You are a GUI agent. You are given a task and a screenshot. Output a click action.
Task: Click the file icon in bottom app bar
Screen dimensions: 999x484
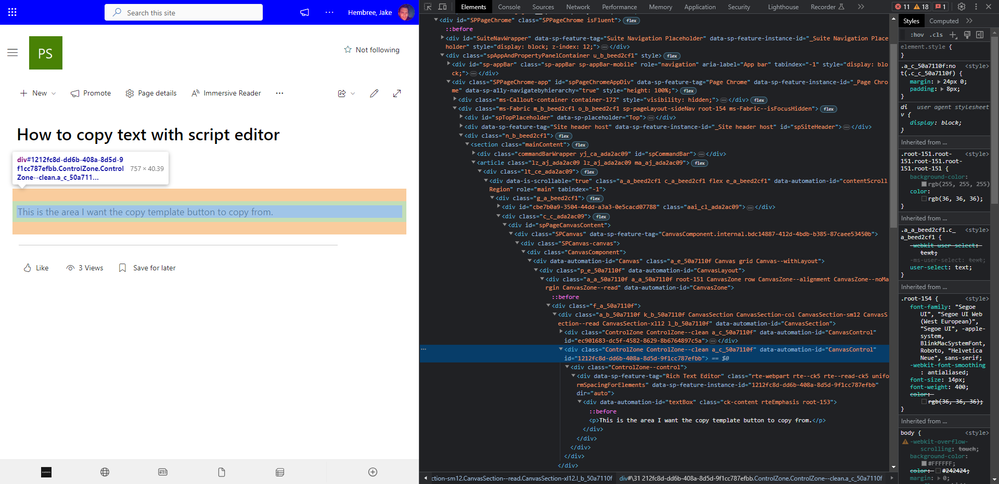tap(222, 472)
